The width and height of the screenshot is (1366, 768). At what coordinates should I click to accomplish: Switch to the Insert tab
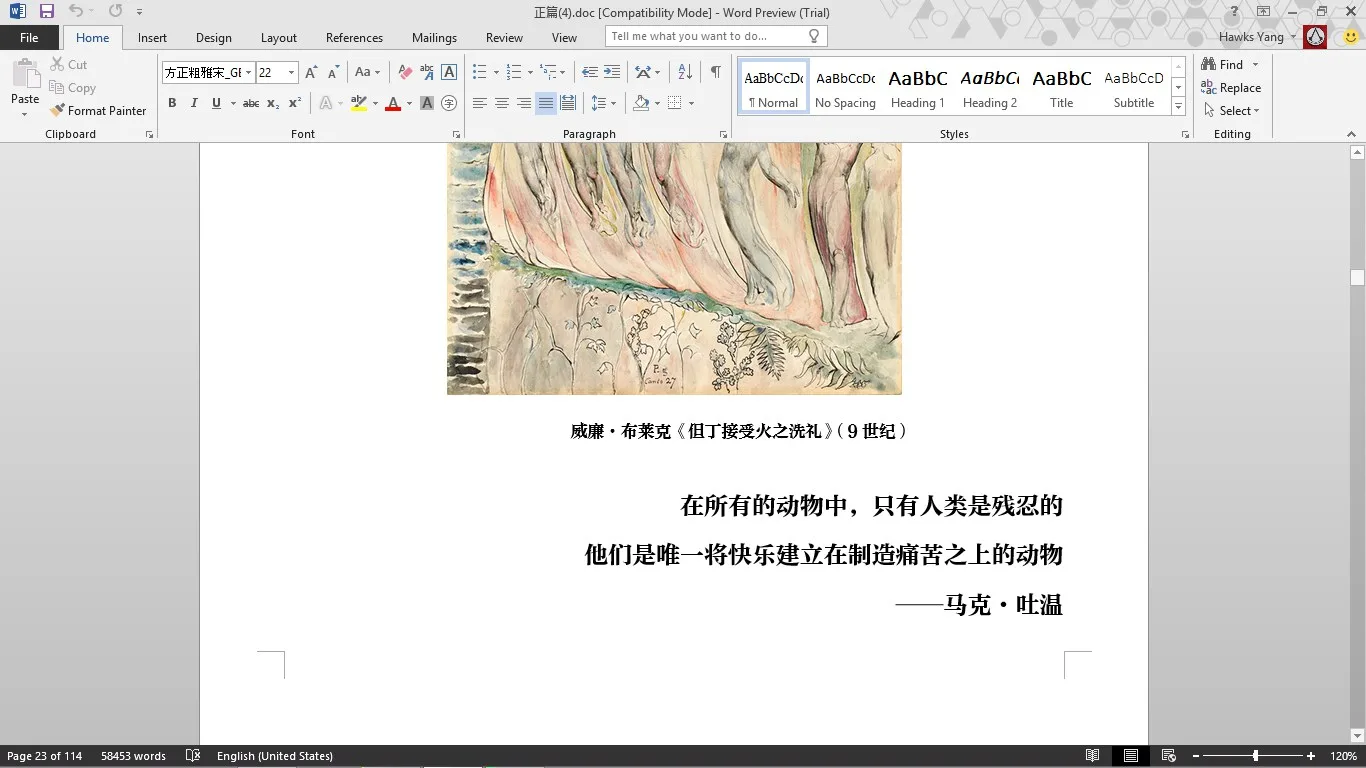(x=152, y=37)
